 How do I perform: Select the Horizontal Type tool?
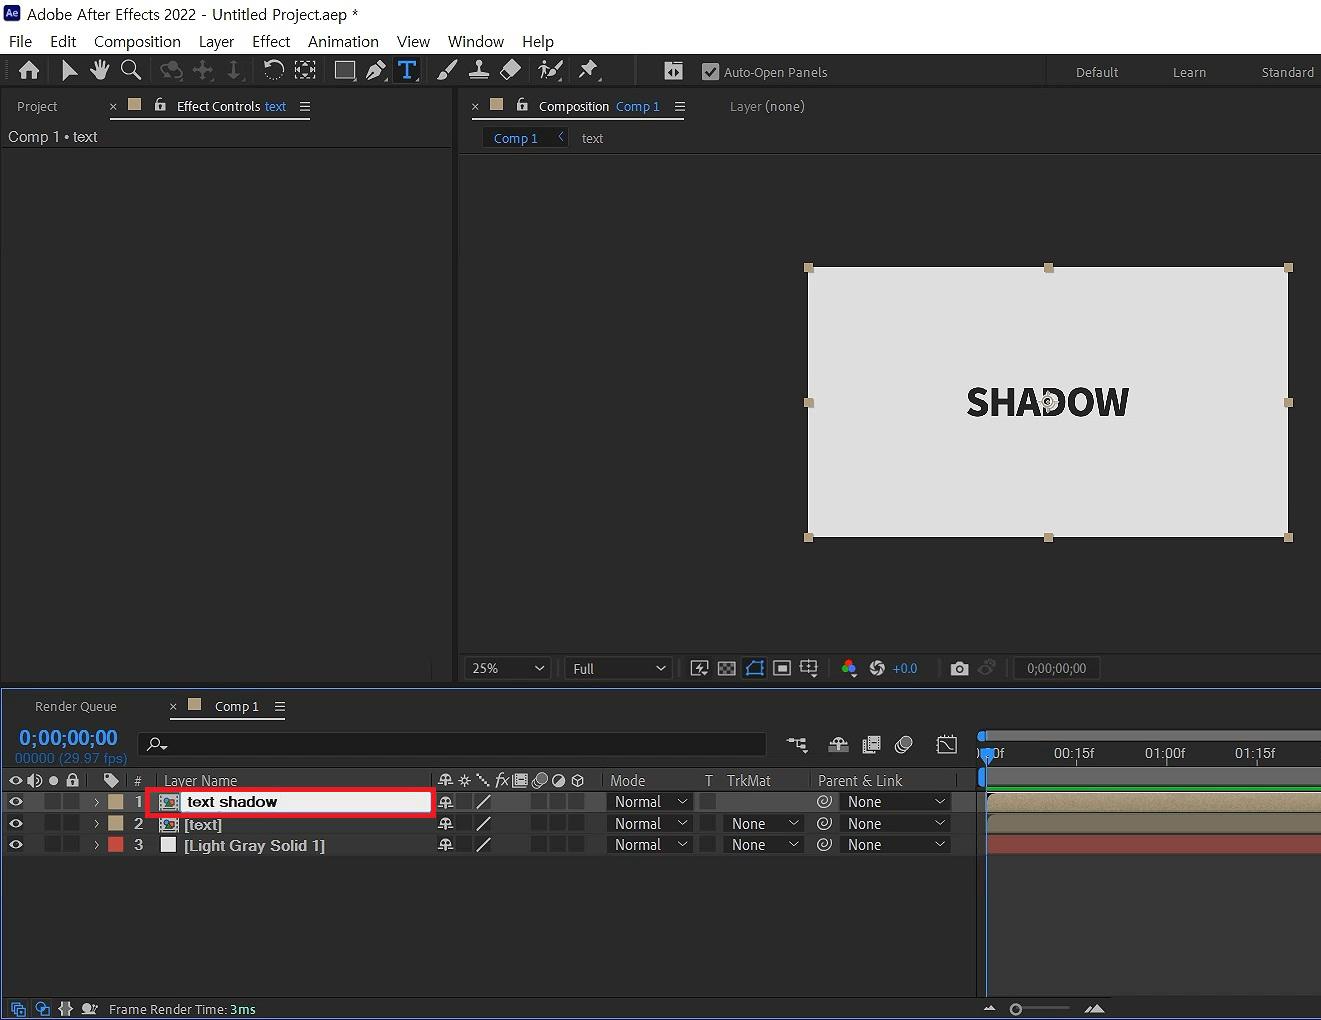407,70
